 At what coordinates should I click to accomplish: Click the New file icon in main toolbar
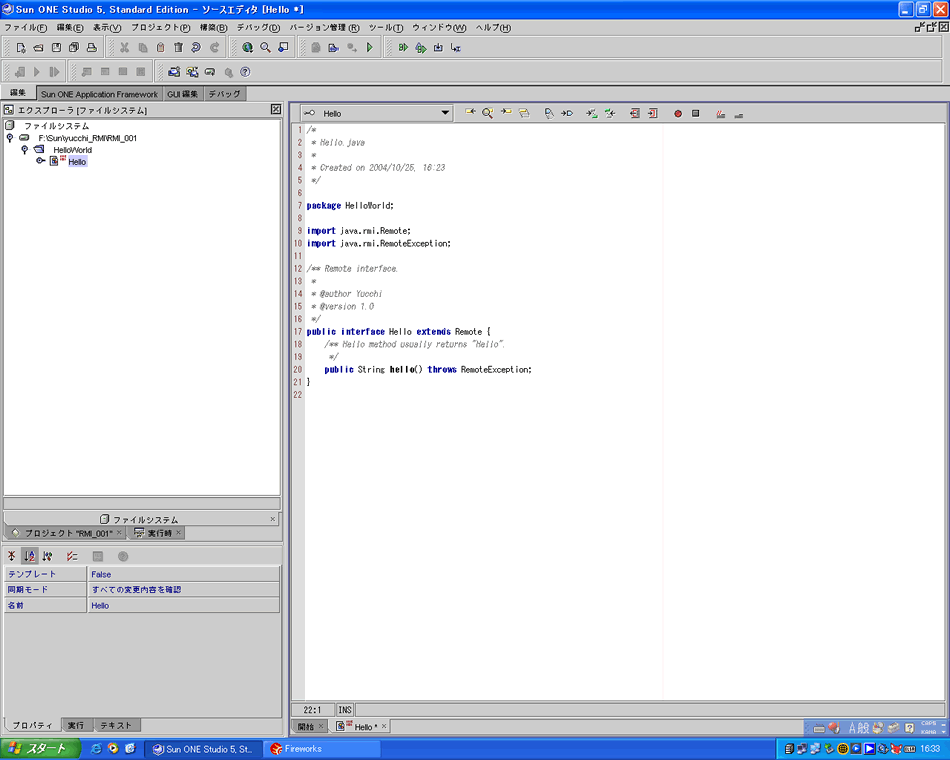click(x=21, y=47)
